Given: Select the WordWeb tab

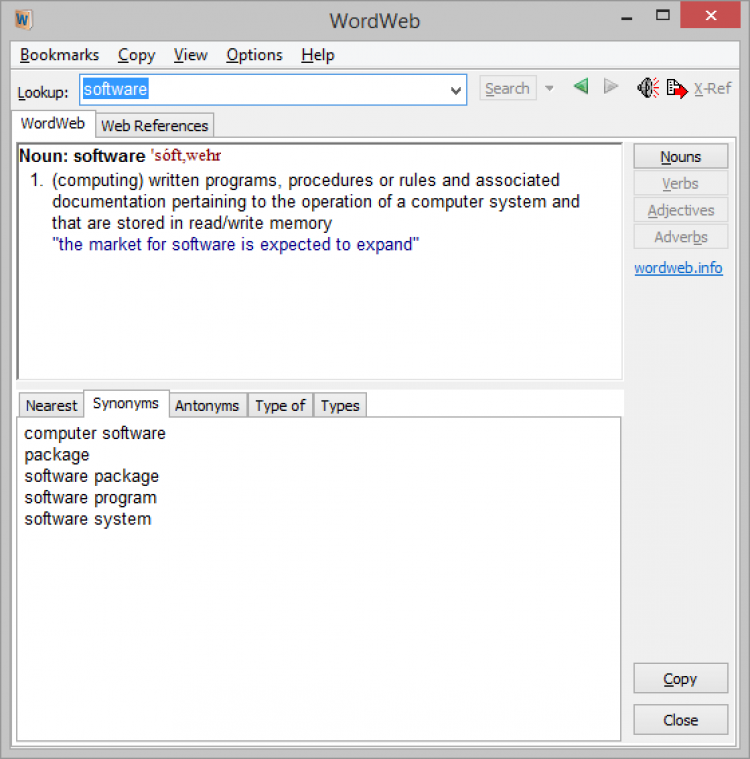Looking at the screenshot, I should (x=53, y=123).
